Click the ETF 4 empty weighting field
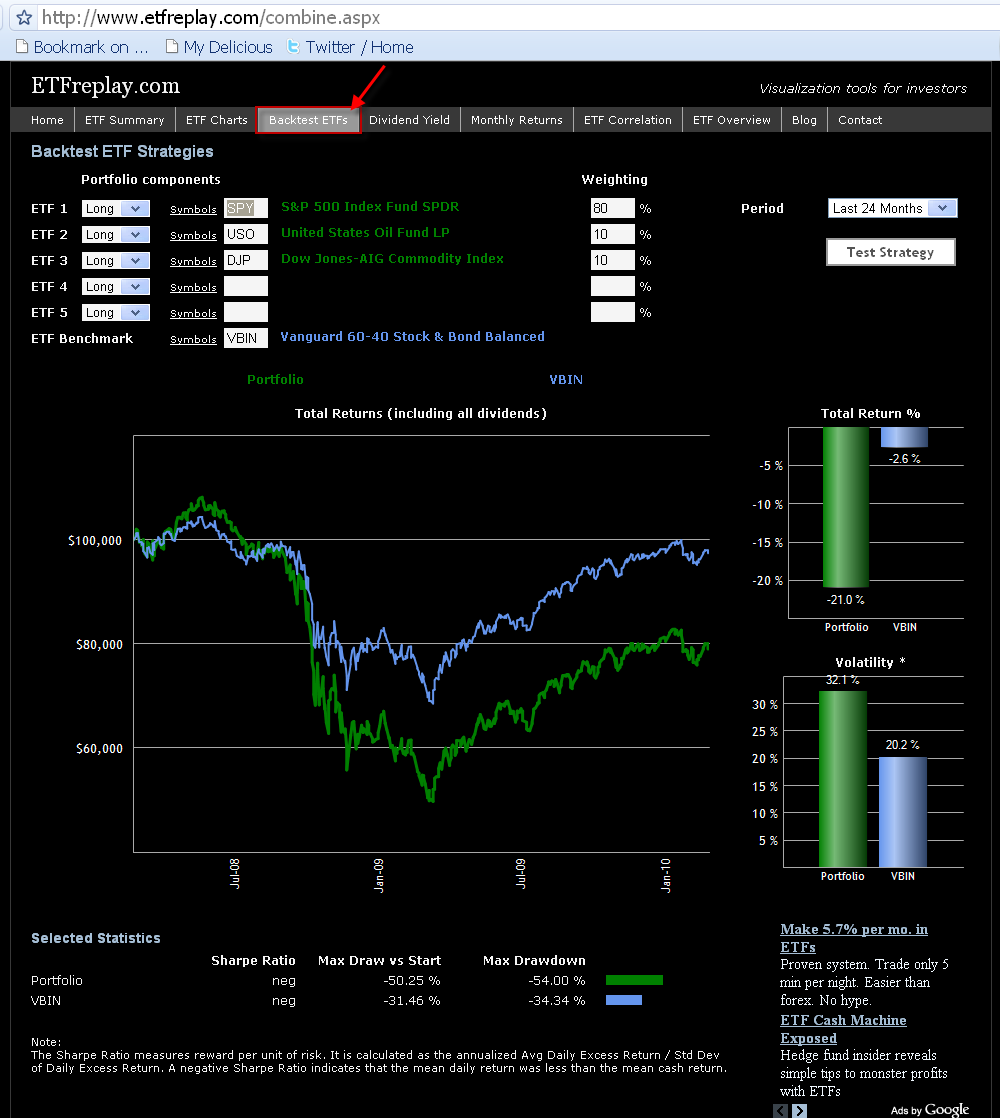Image resolution: width=1000 pixels, height=1118 pixels. (612, 286)
